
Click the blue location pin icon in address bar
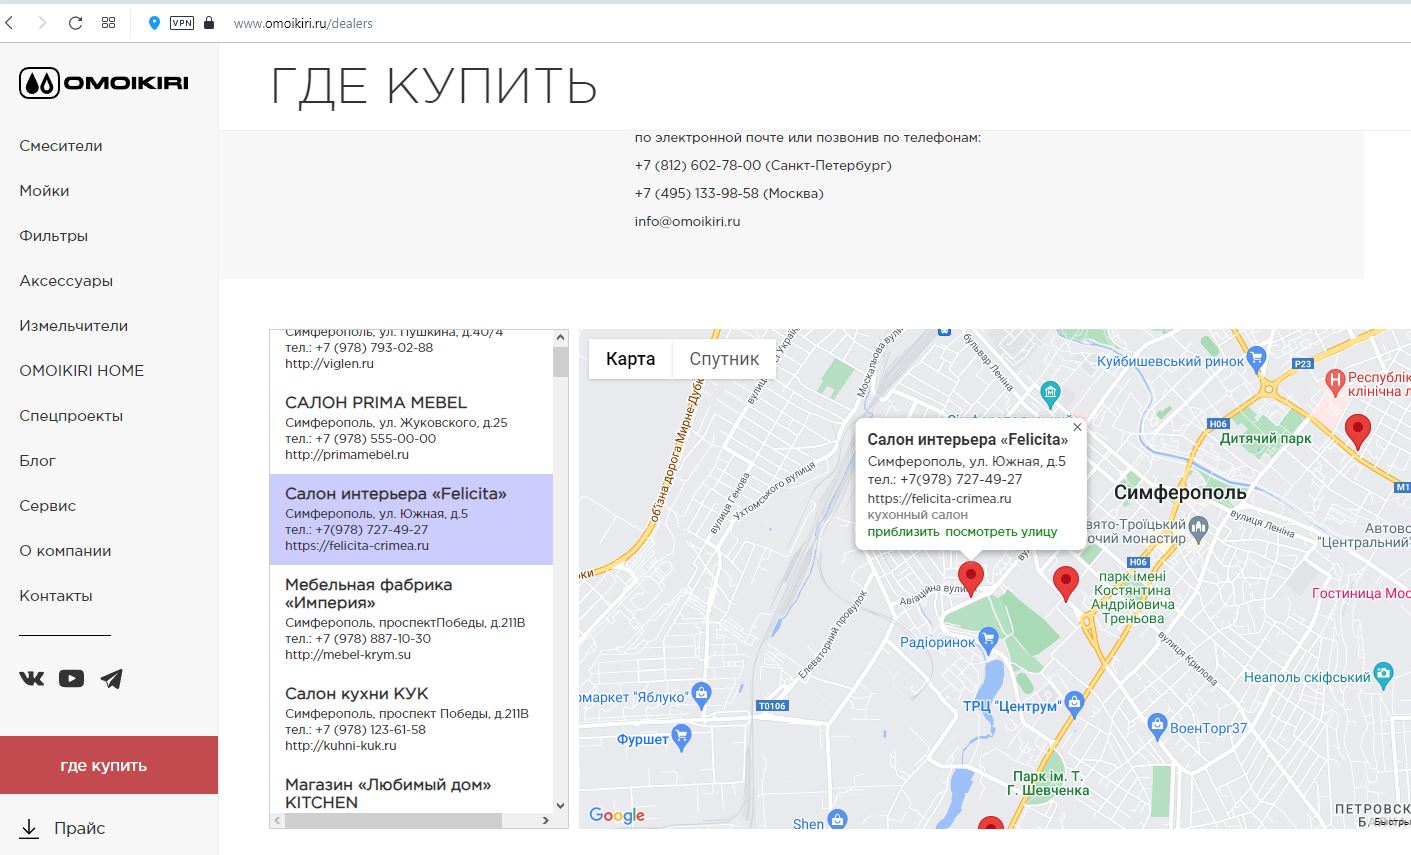(154, 23)
